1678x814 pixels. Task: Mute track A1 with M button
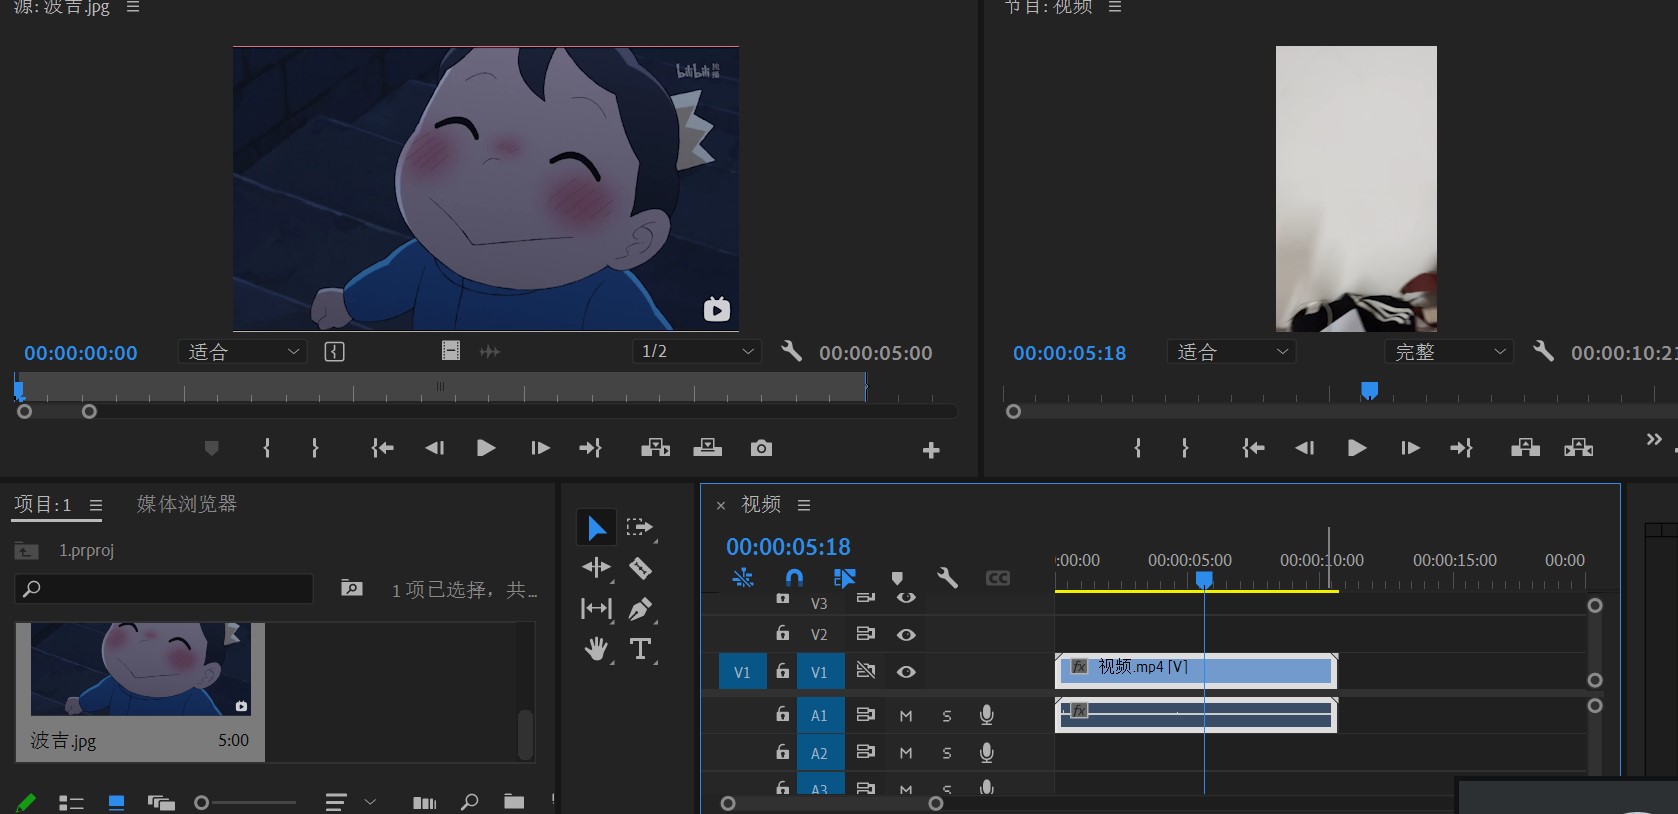click(906, 716)
